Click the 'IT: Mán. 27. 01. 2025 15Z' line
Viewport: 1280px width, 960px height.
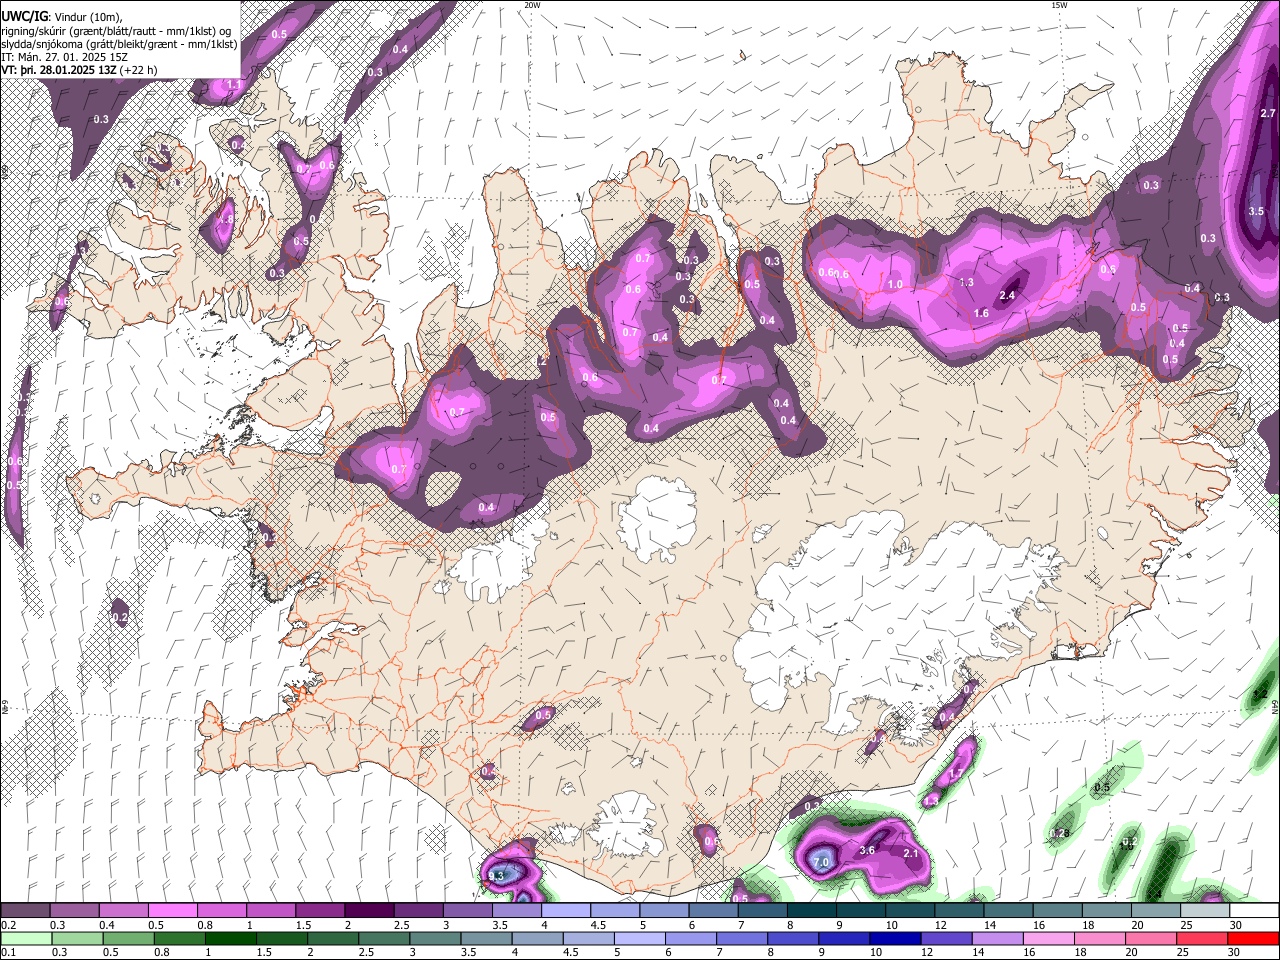coord(64,57)
